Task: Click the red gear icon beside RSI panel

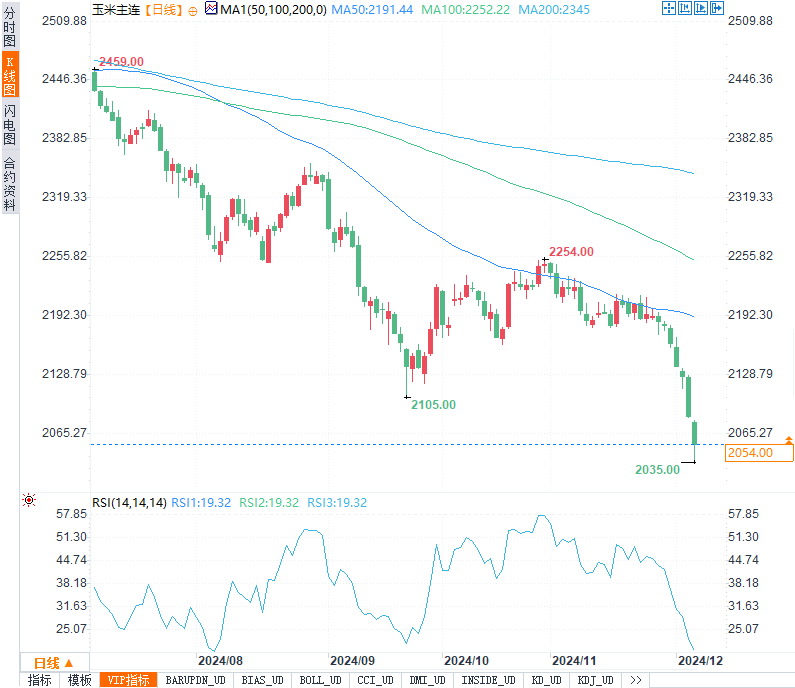Action: click(x=29, y=501)
